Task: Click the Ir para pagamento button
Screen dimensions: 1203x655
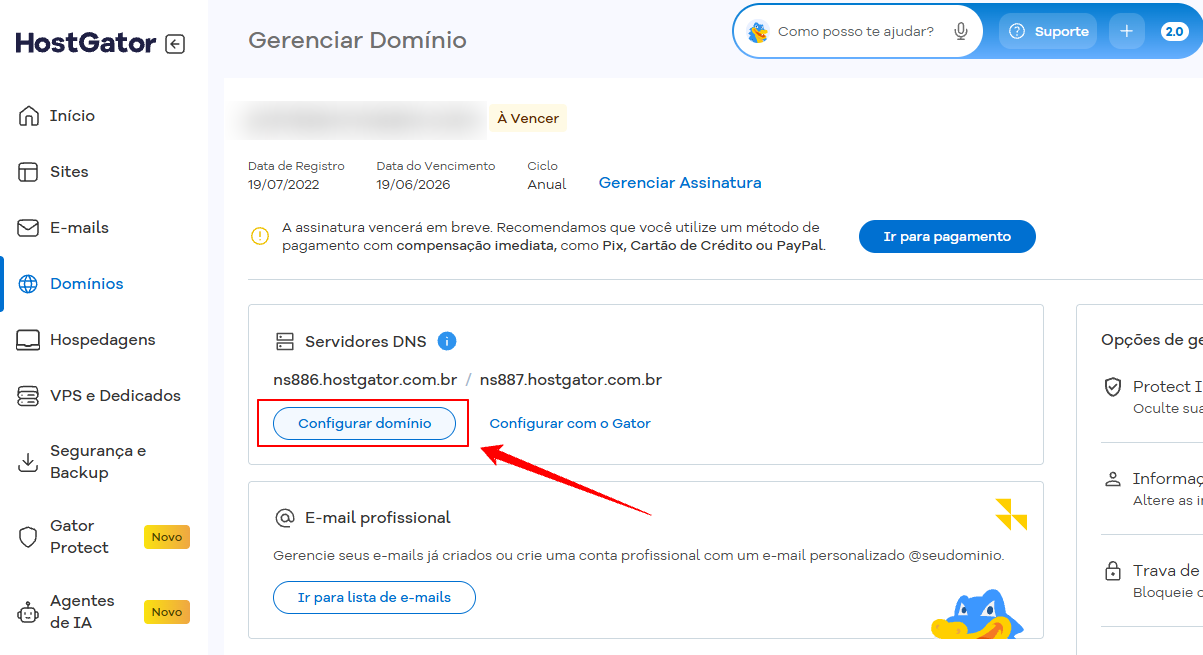Action: pos(947,237)
